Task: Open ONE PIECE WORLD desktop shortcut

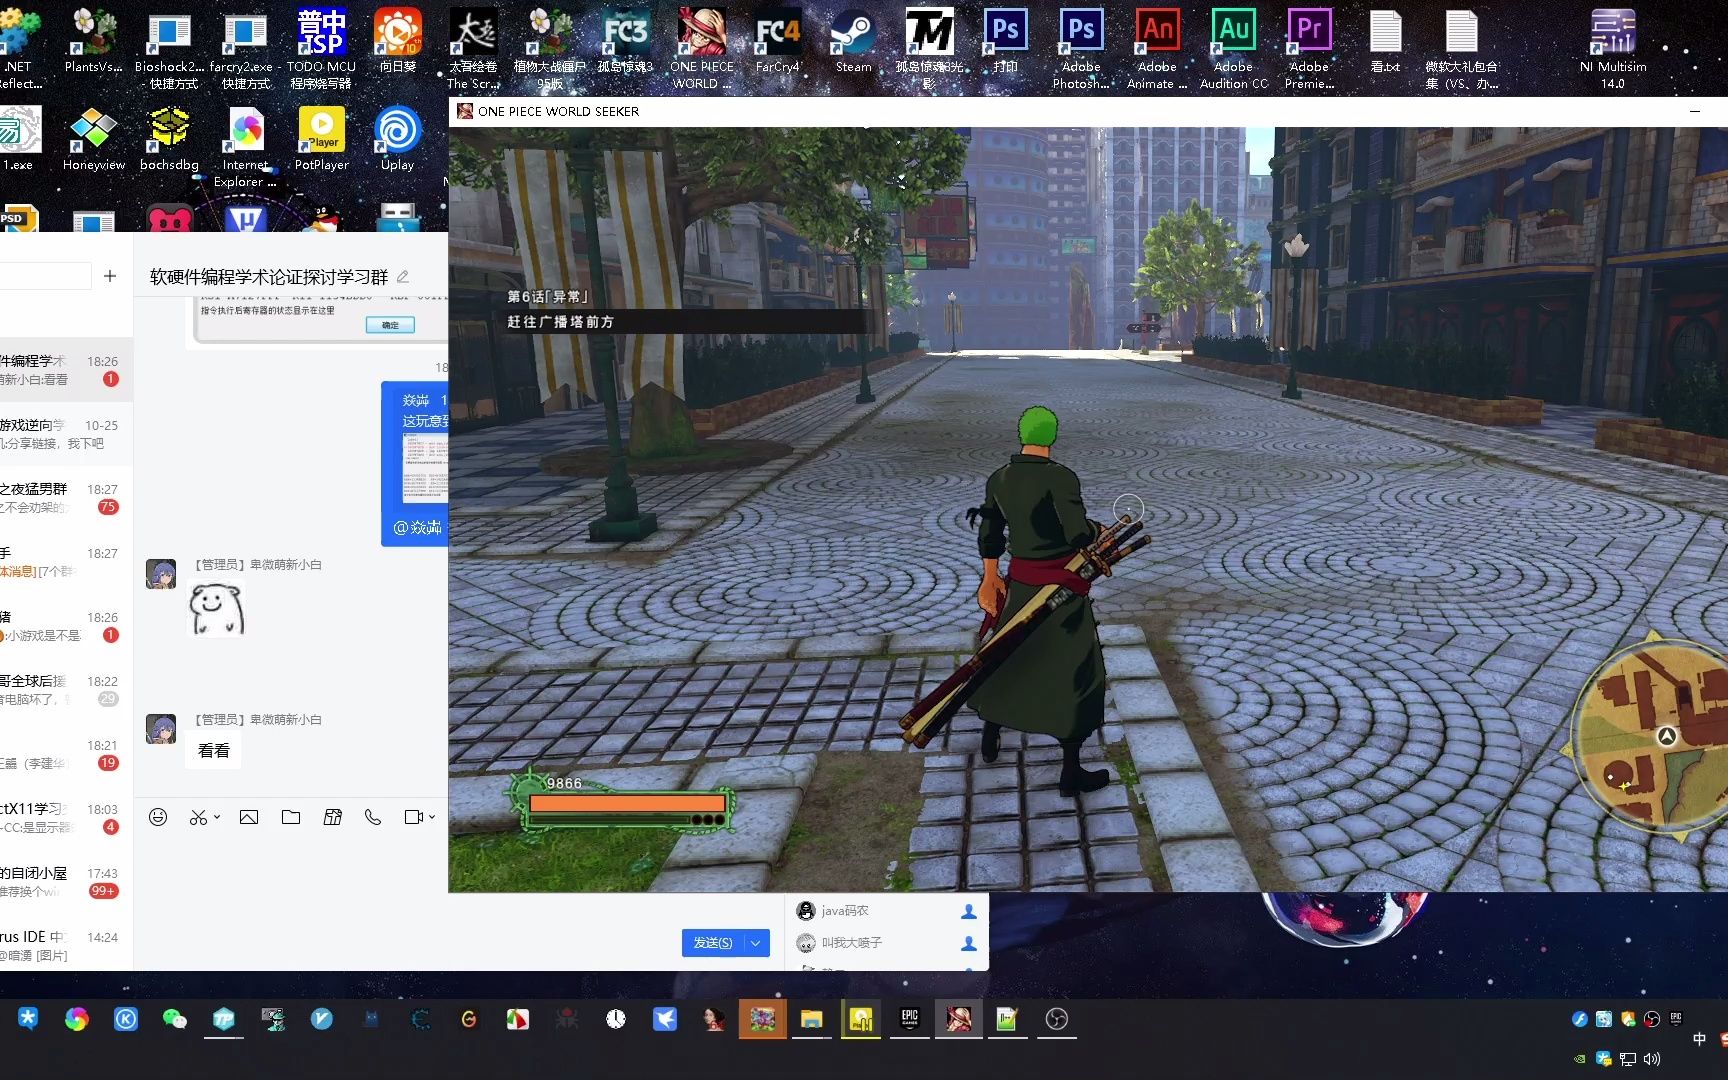Action: click(x=701, y=48)
